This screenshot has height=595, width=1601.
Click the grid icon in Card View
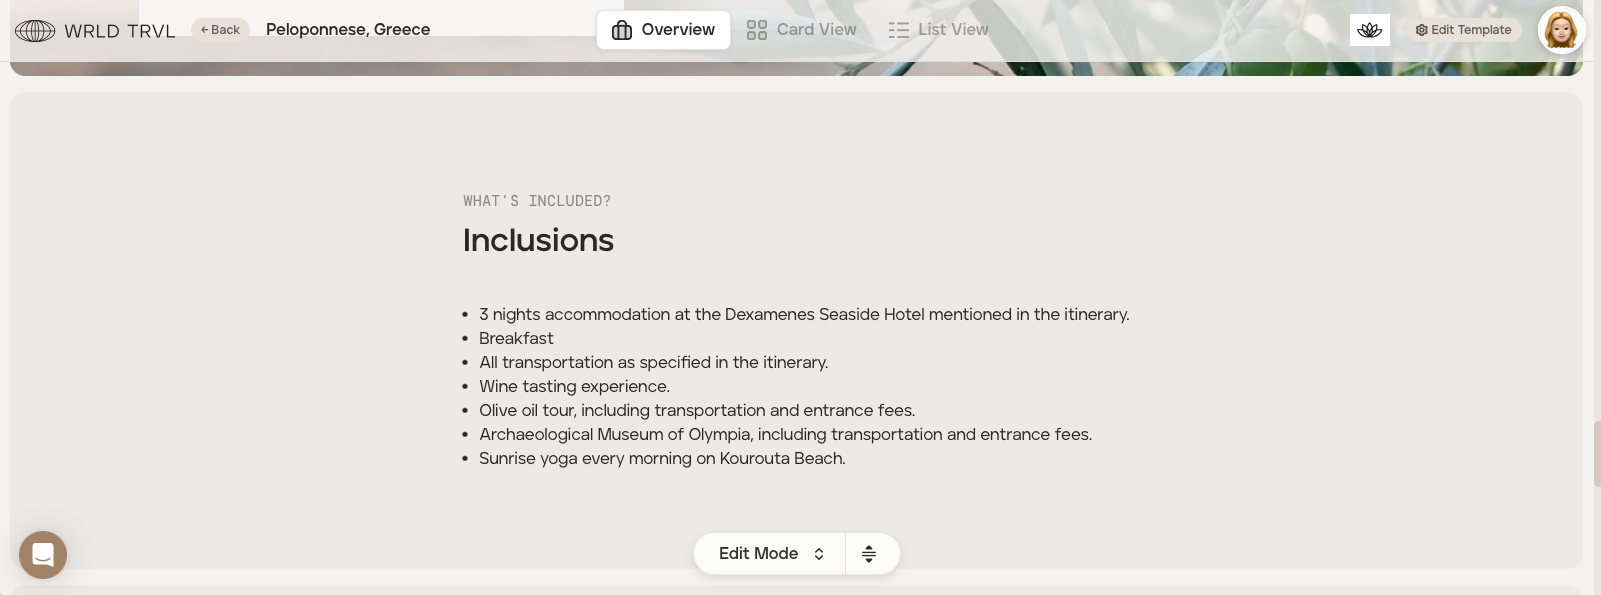[757, 30]
